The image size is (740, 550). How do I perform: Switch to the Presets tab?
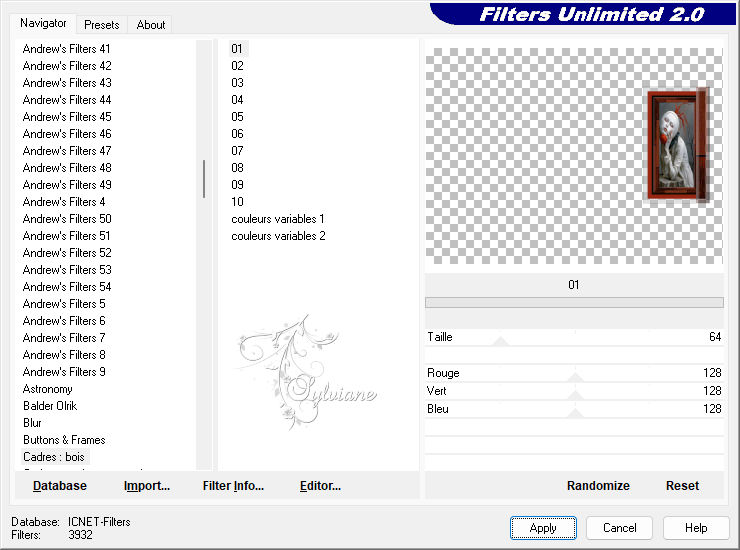[x=101, y=25]
